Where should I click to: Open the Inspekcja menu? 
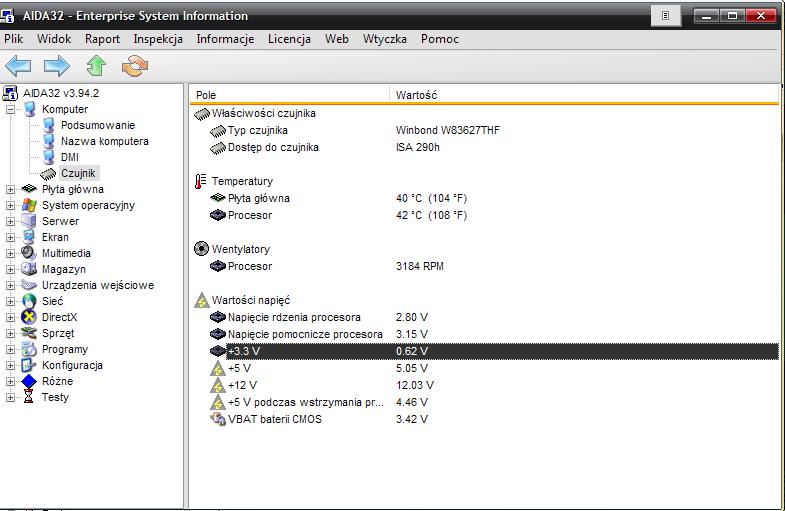pos(158,39)
